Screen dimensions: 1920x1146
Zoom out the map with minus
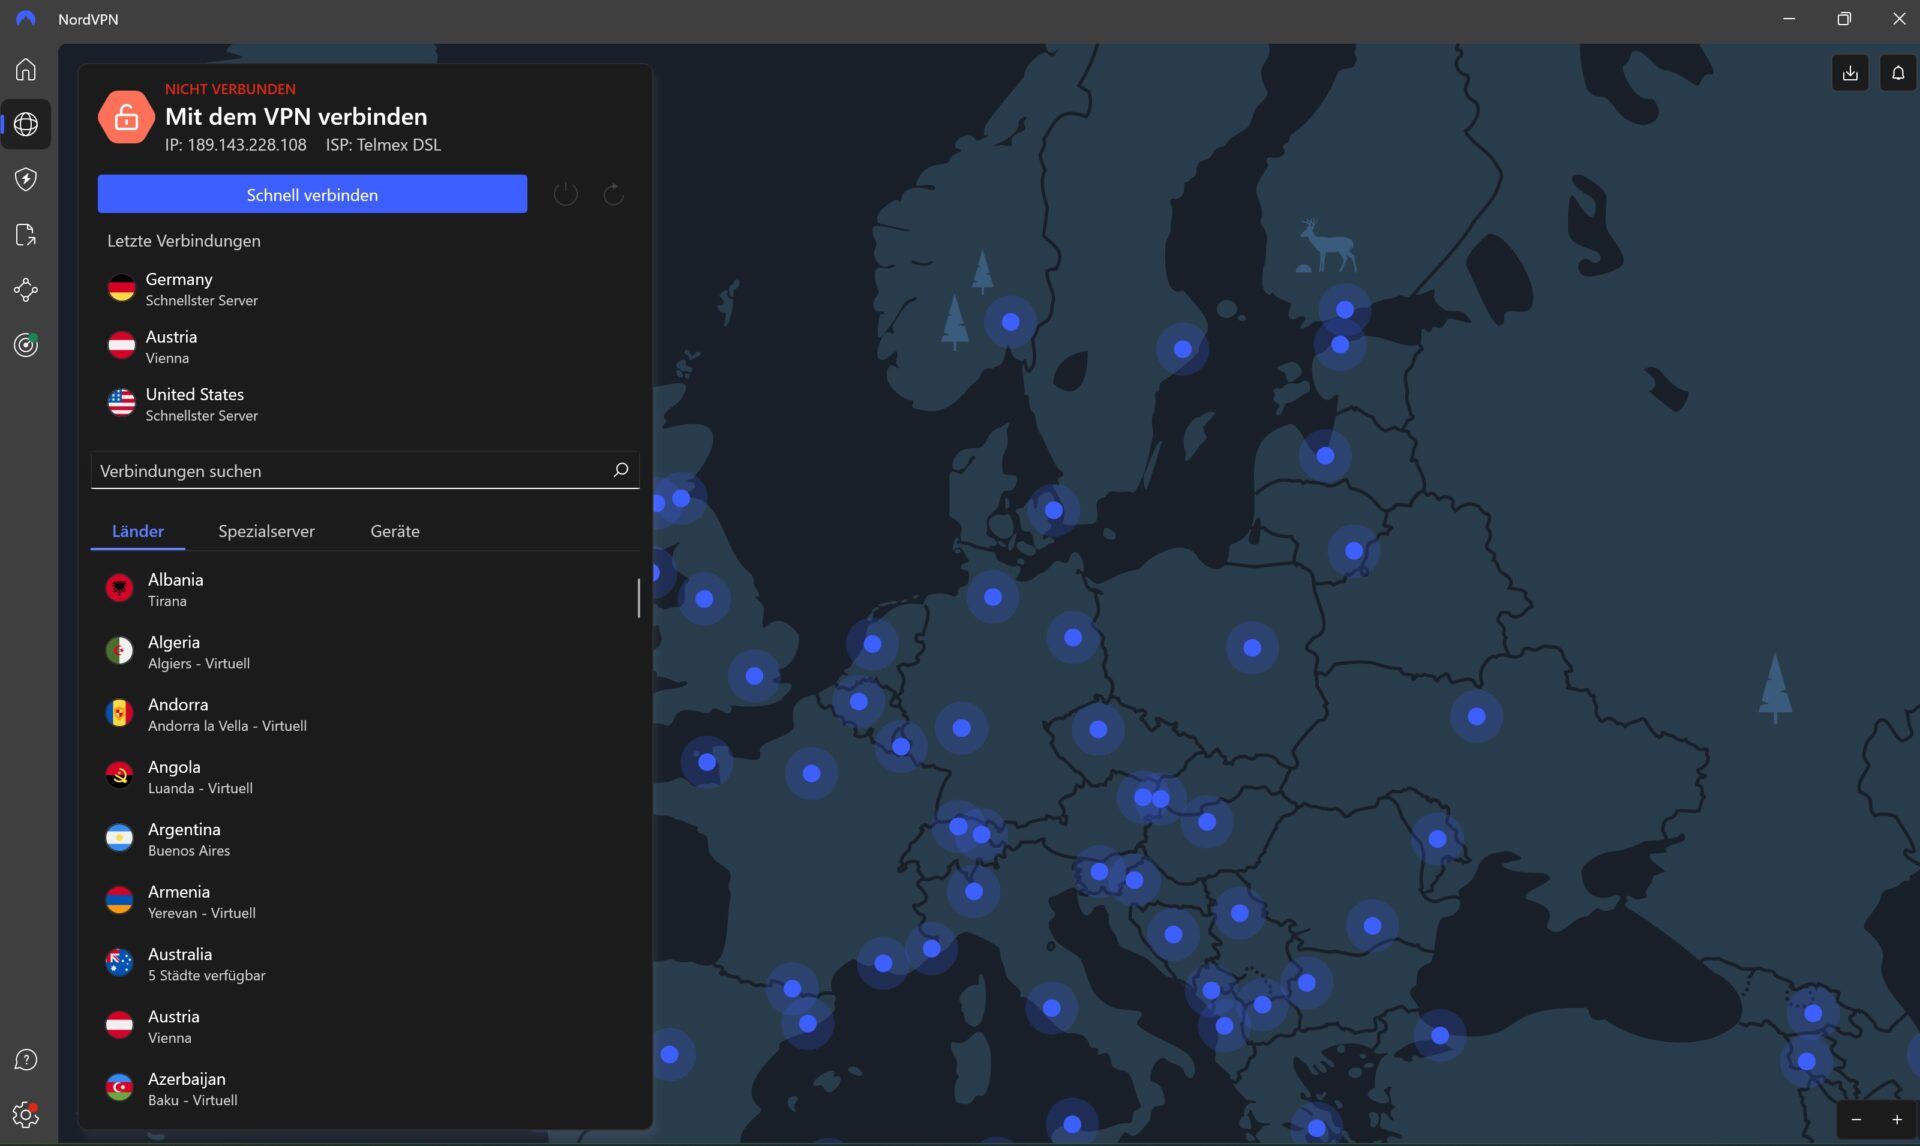[1856, 1120]
